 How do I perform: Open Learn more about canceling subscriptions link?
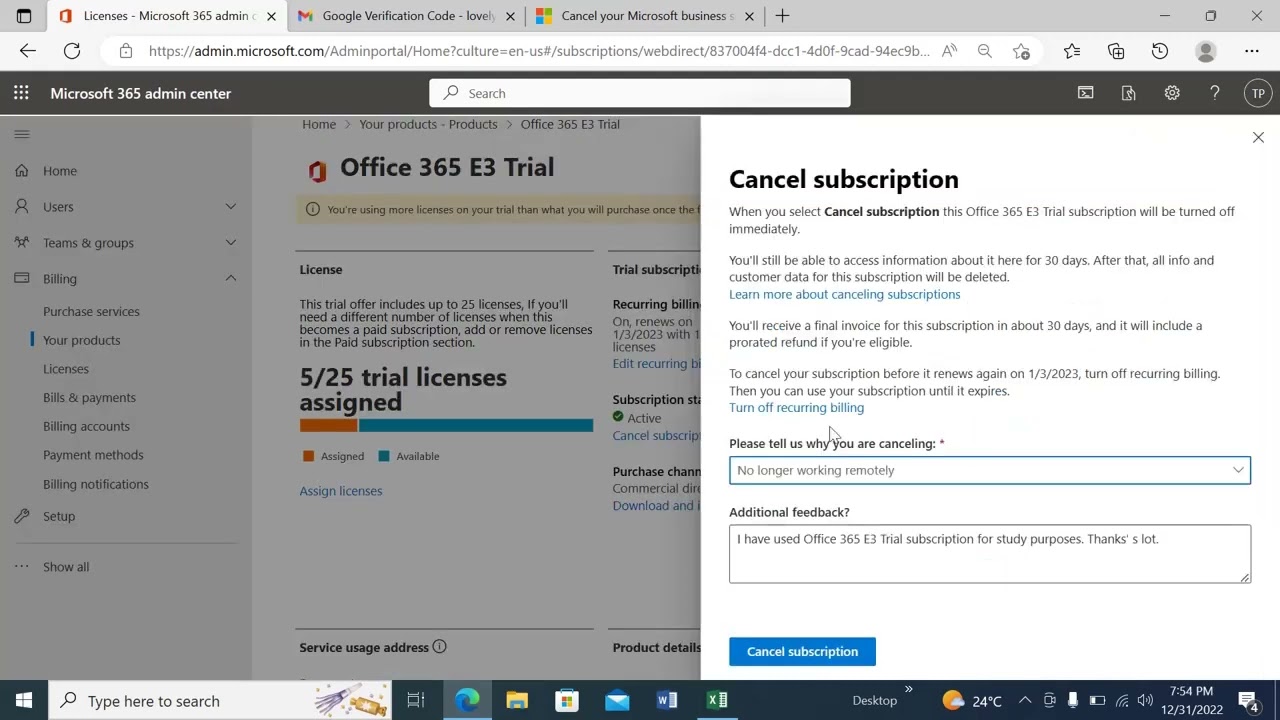tap(844, 294)
